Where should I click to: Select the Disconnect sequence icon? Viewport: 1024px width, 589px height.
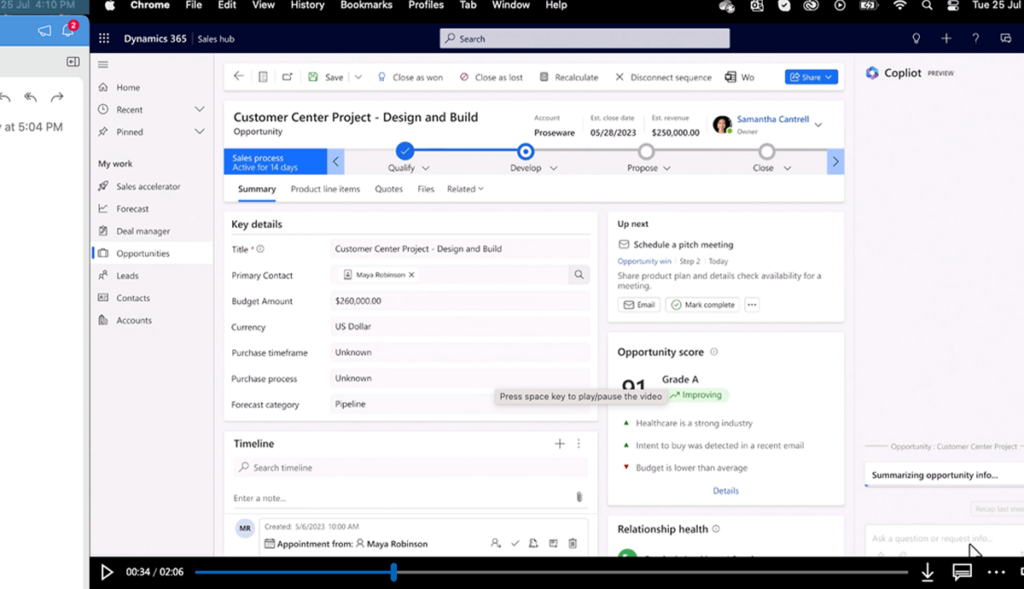[620, 76]
